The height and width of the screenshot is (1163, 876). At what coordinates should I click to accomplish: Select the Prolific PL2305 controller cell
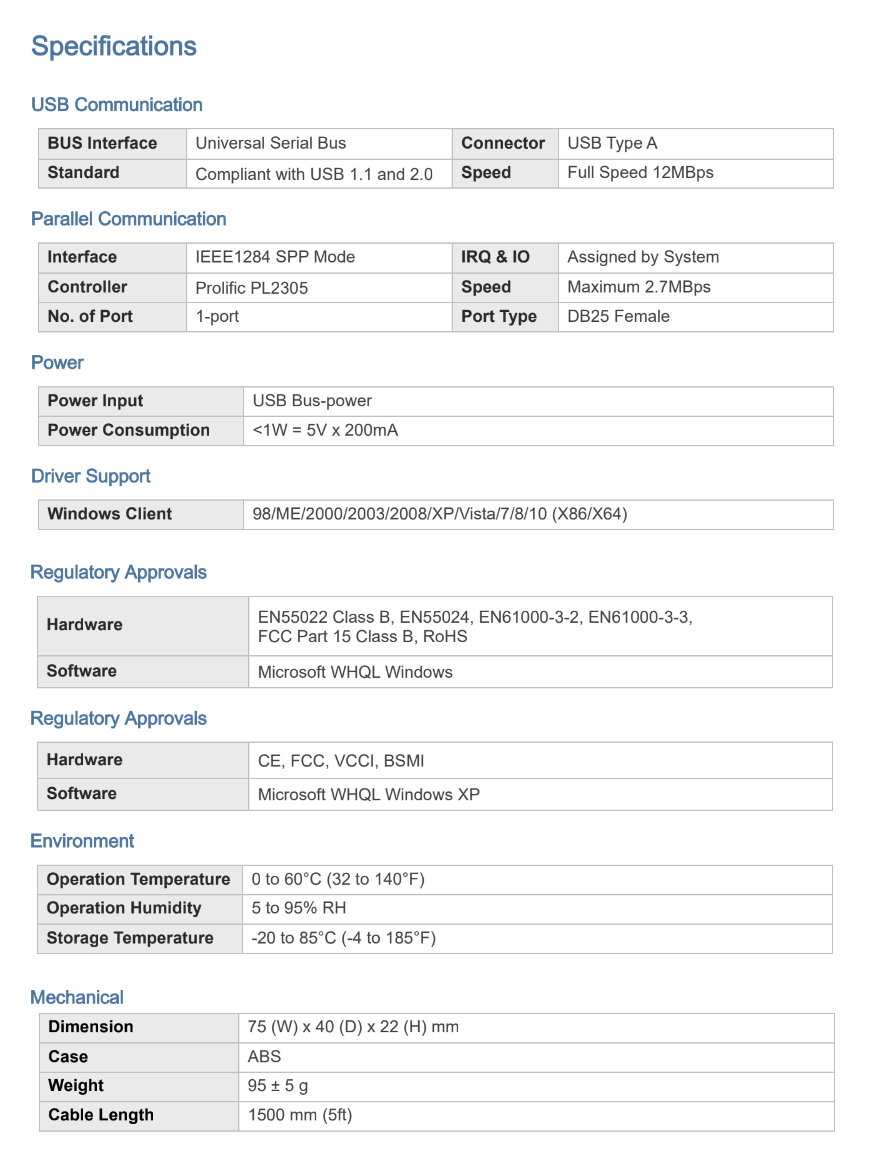tap(252, 288)
